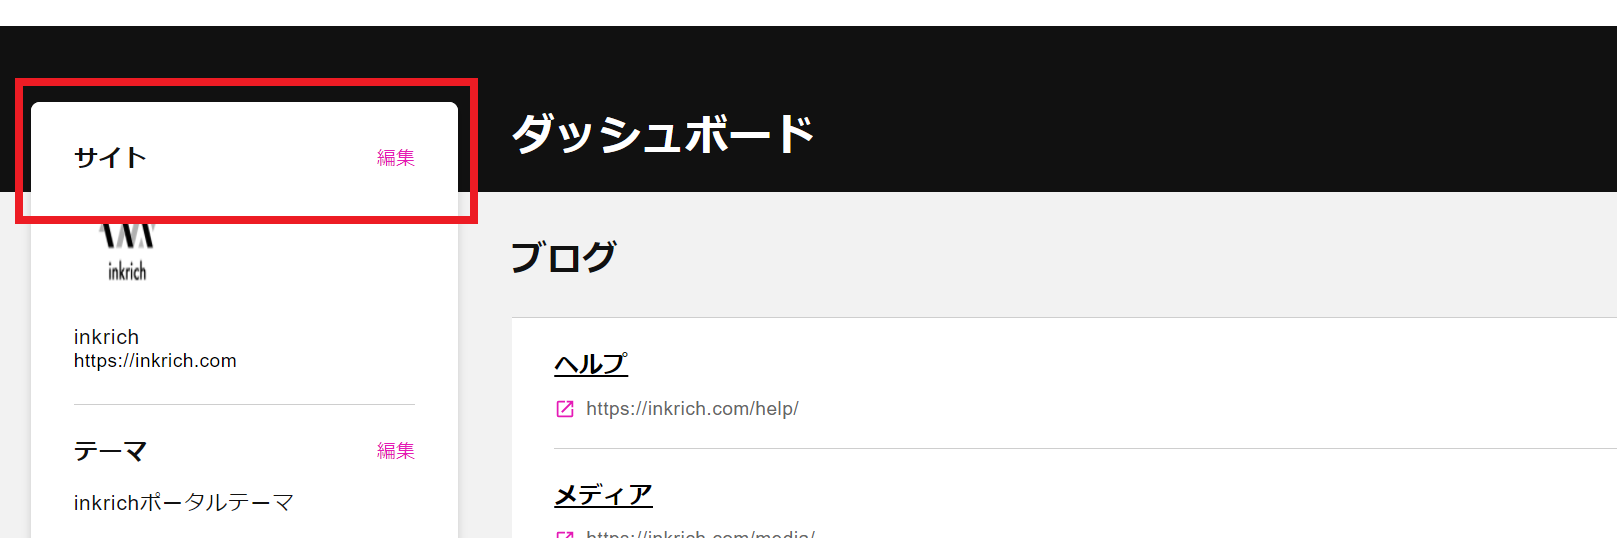Edit the サイト section via 編集
This screenshot has height=538, width=1617.
click(x=395, y=158)
